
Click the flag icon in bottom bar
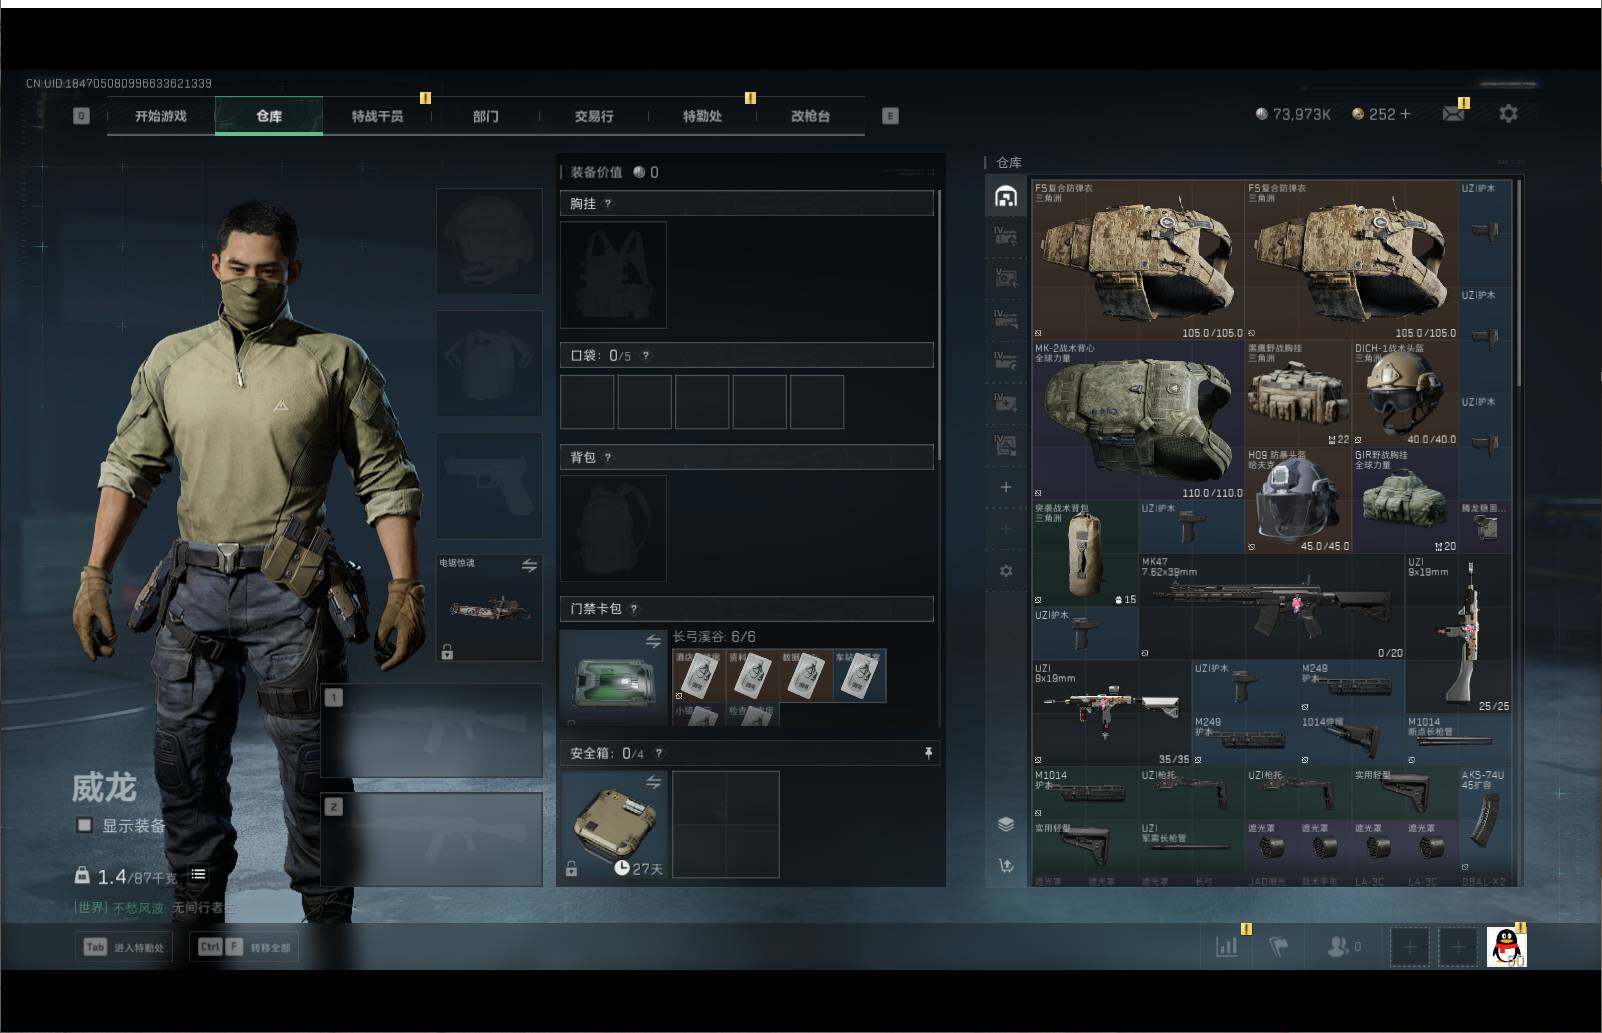point(1279,946)
